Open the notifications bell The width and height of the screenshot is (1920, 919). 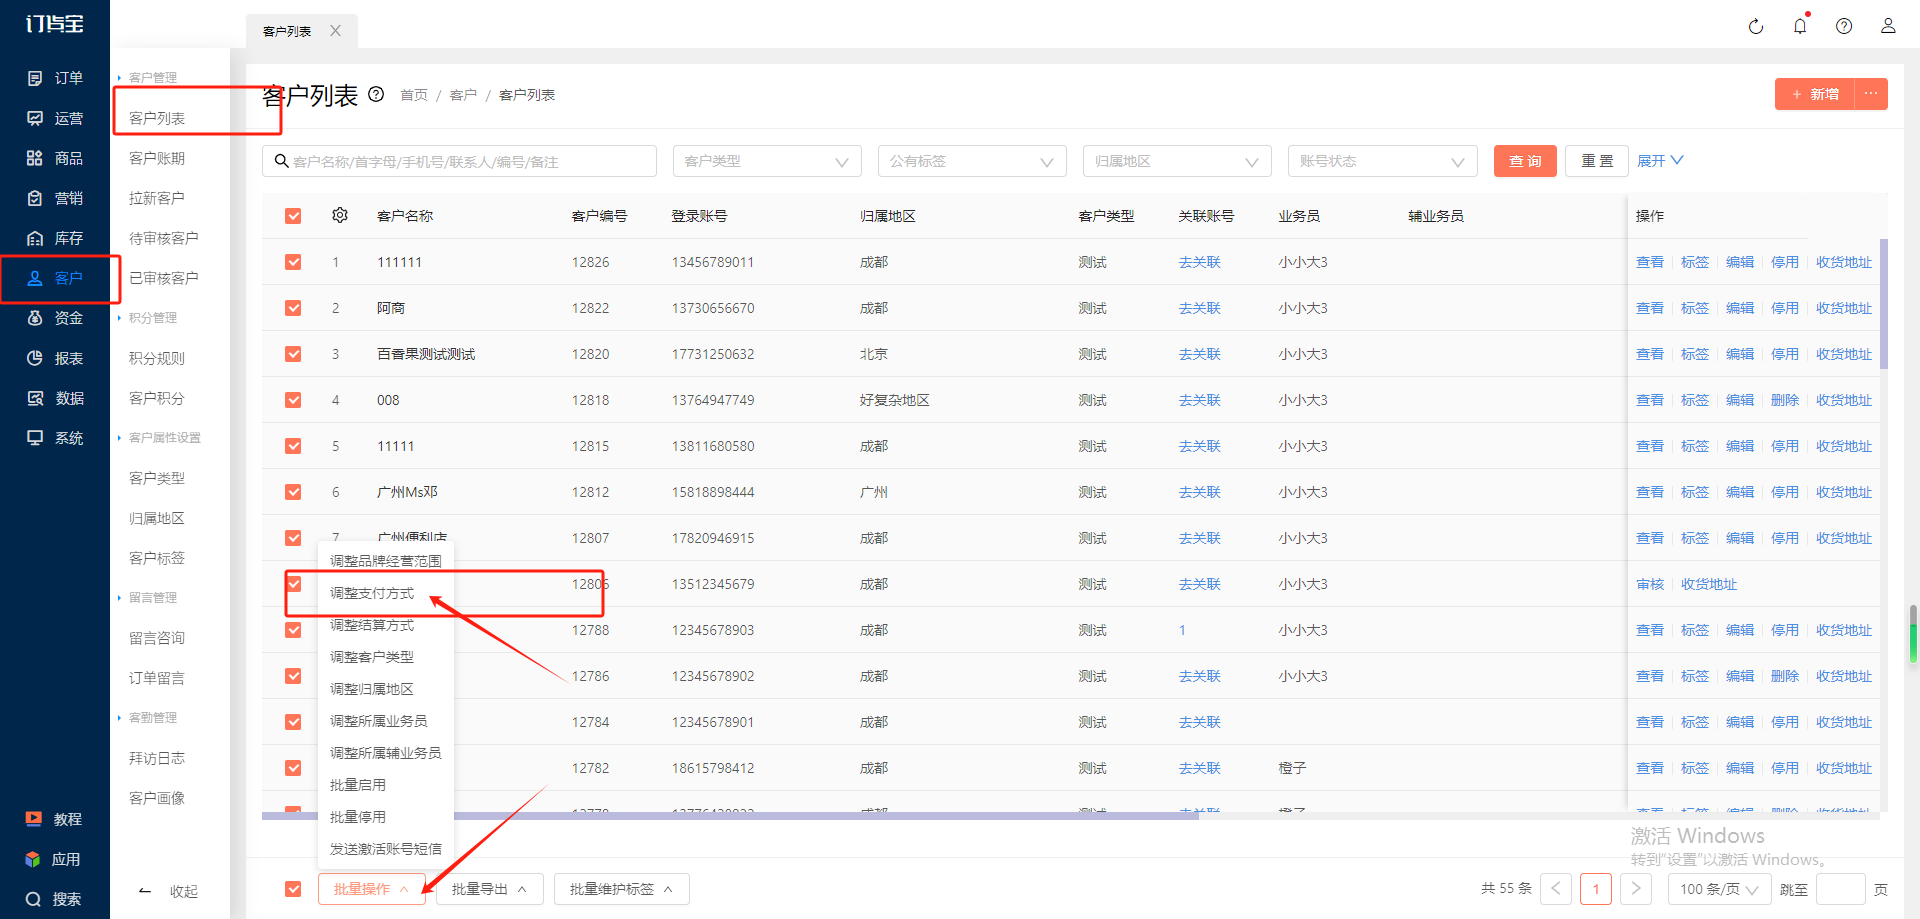(x=1800, y=26)
